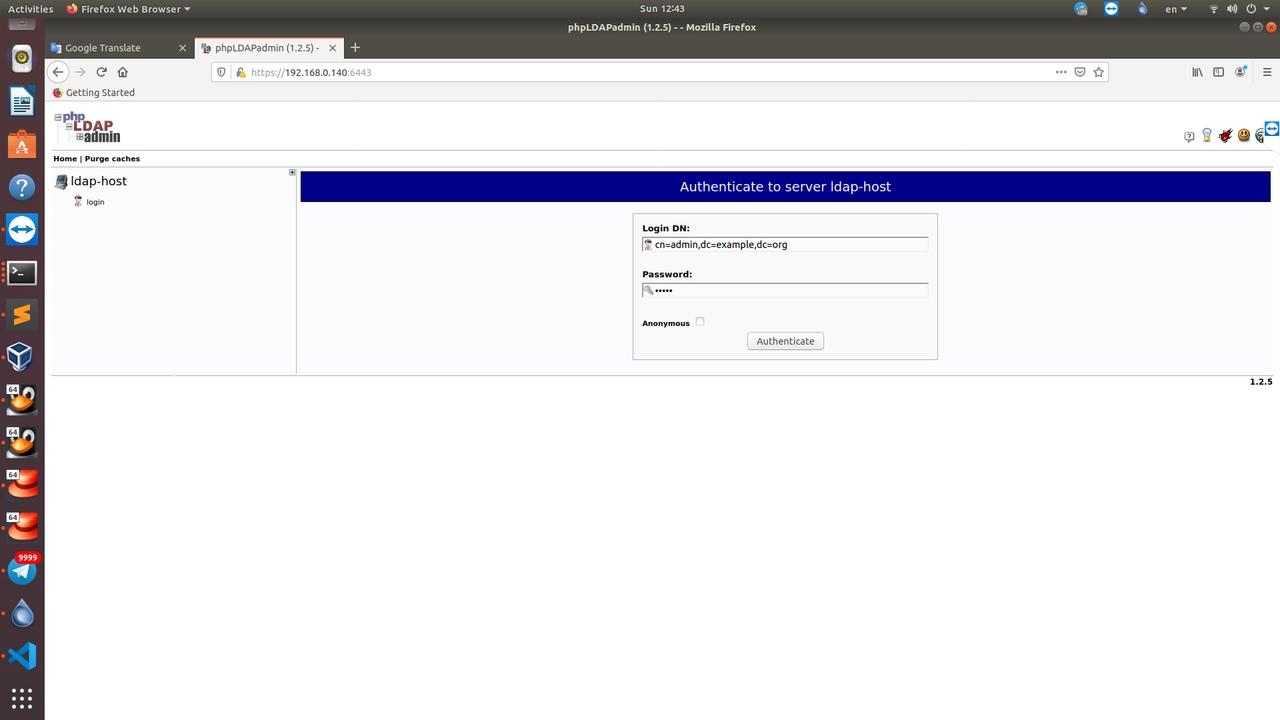This screenshot has width=1280, height=720.
Task: Launch Sublime Text from the dock
Action: (22, 315)
